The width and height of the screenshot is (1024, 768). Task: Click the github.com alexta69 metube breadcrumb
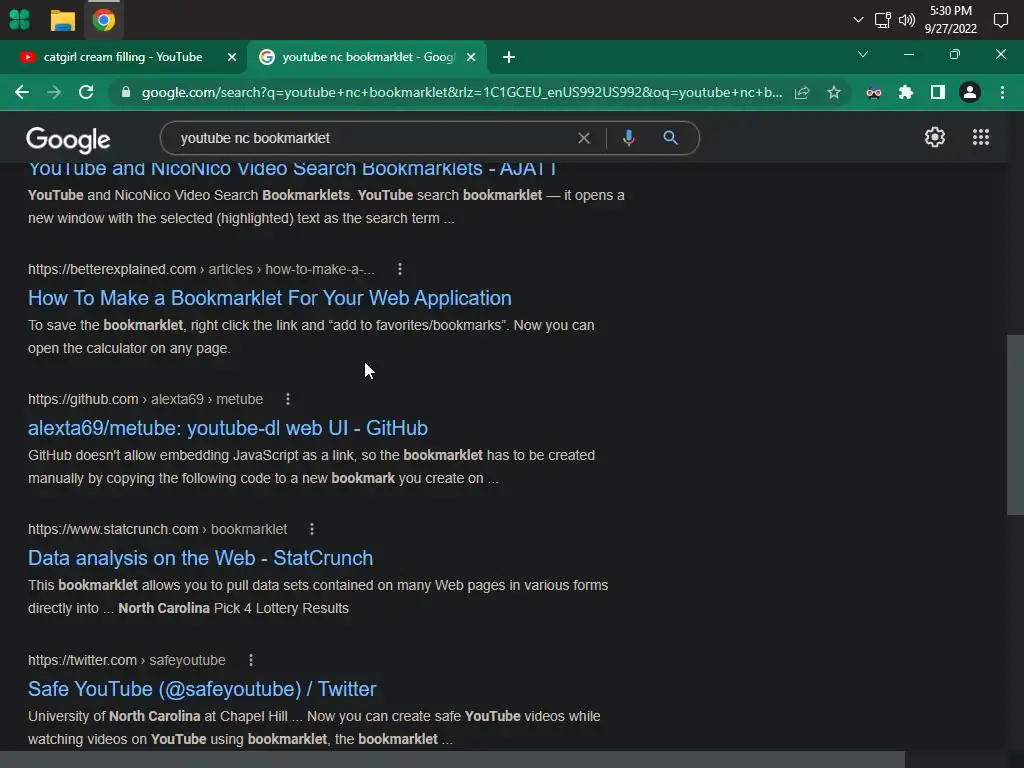click(145, 399)
